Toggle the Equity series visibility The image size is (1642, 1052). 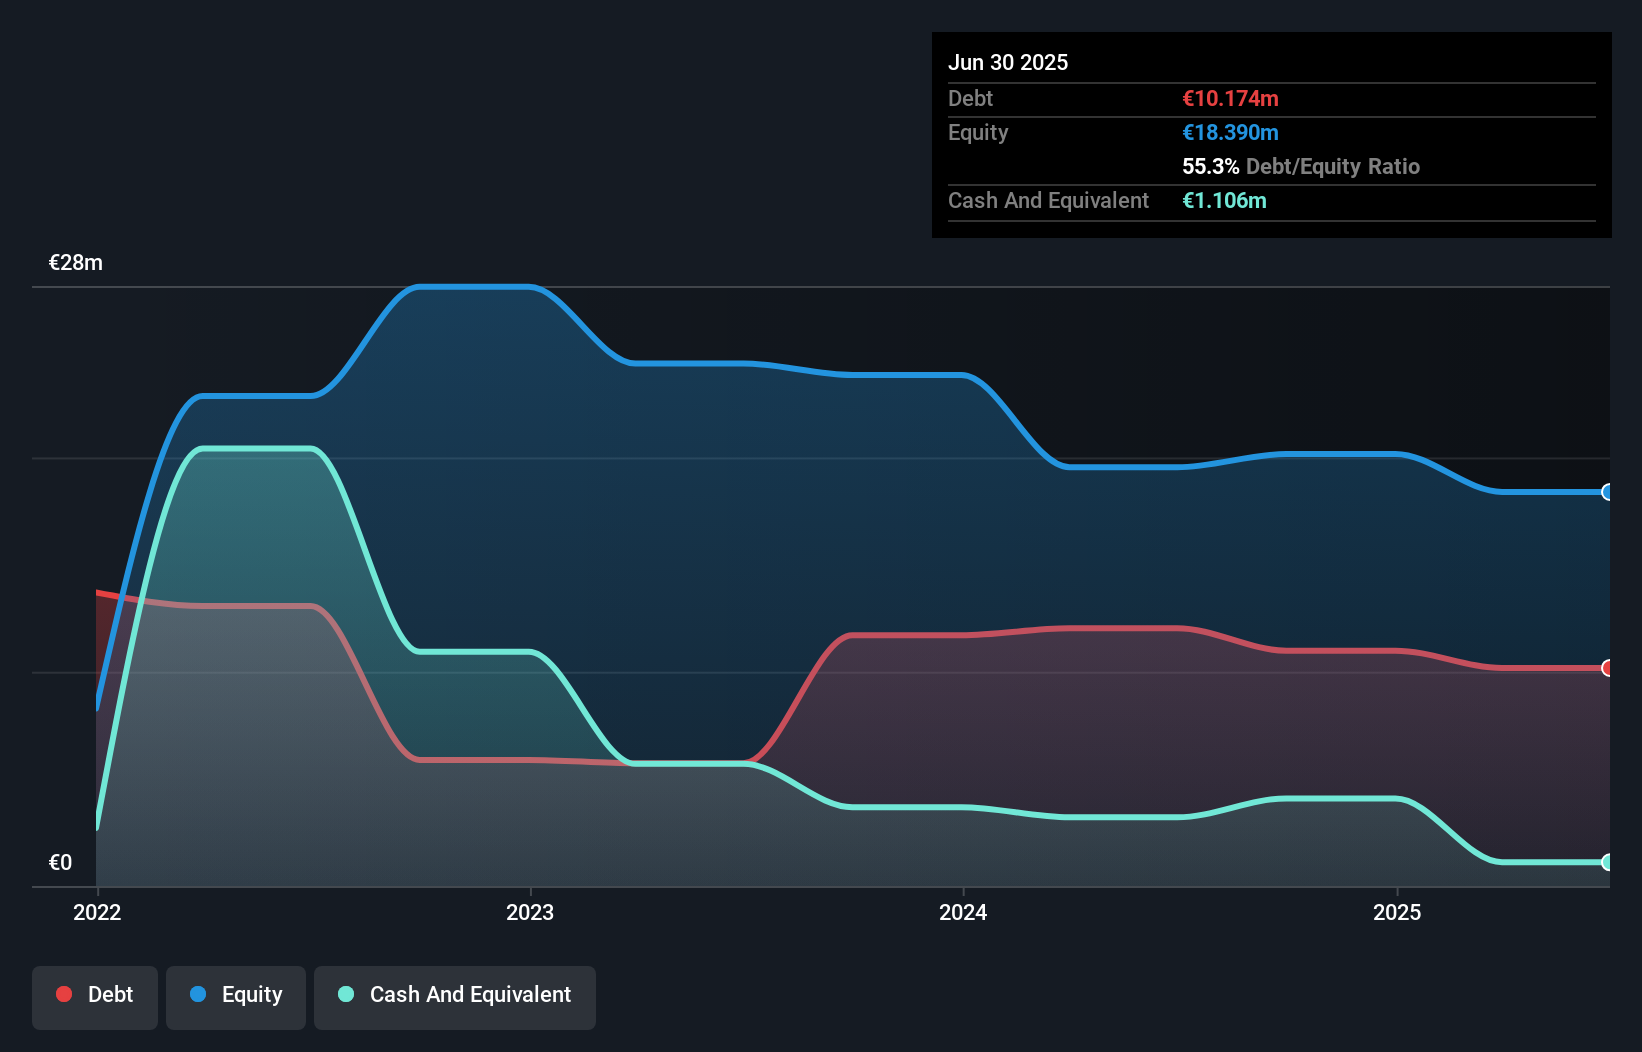pyautogui.click(x=235, y=995)
